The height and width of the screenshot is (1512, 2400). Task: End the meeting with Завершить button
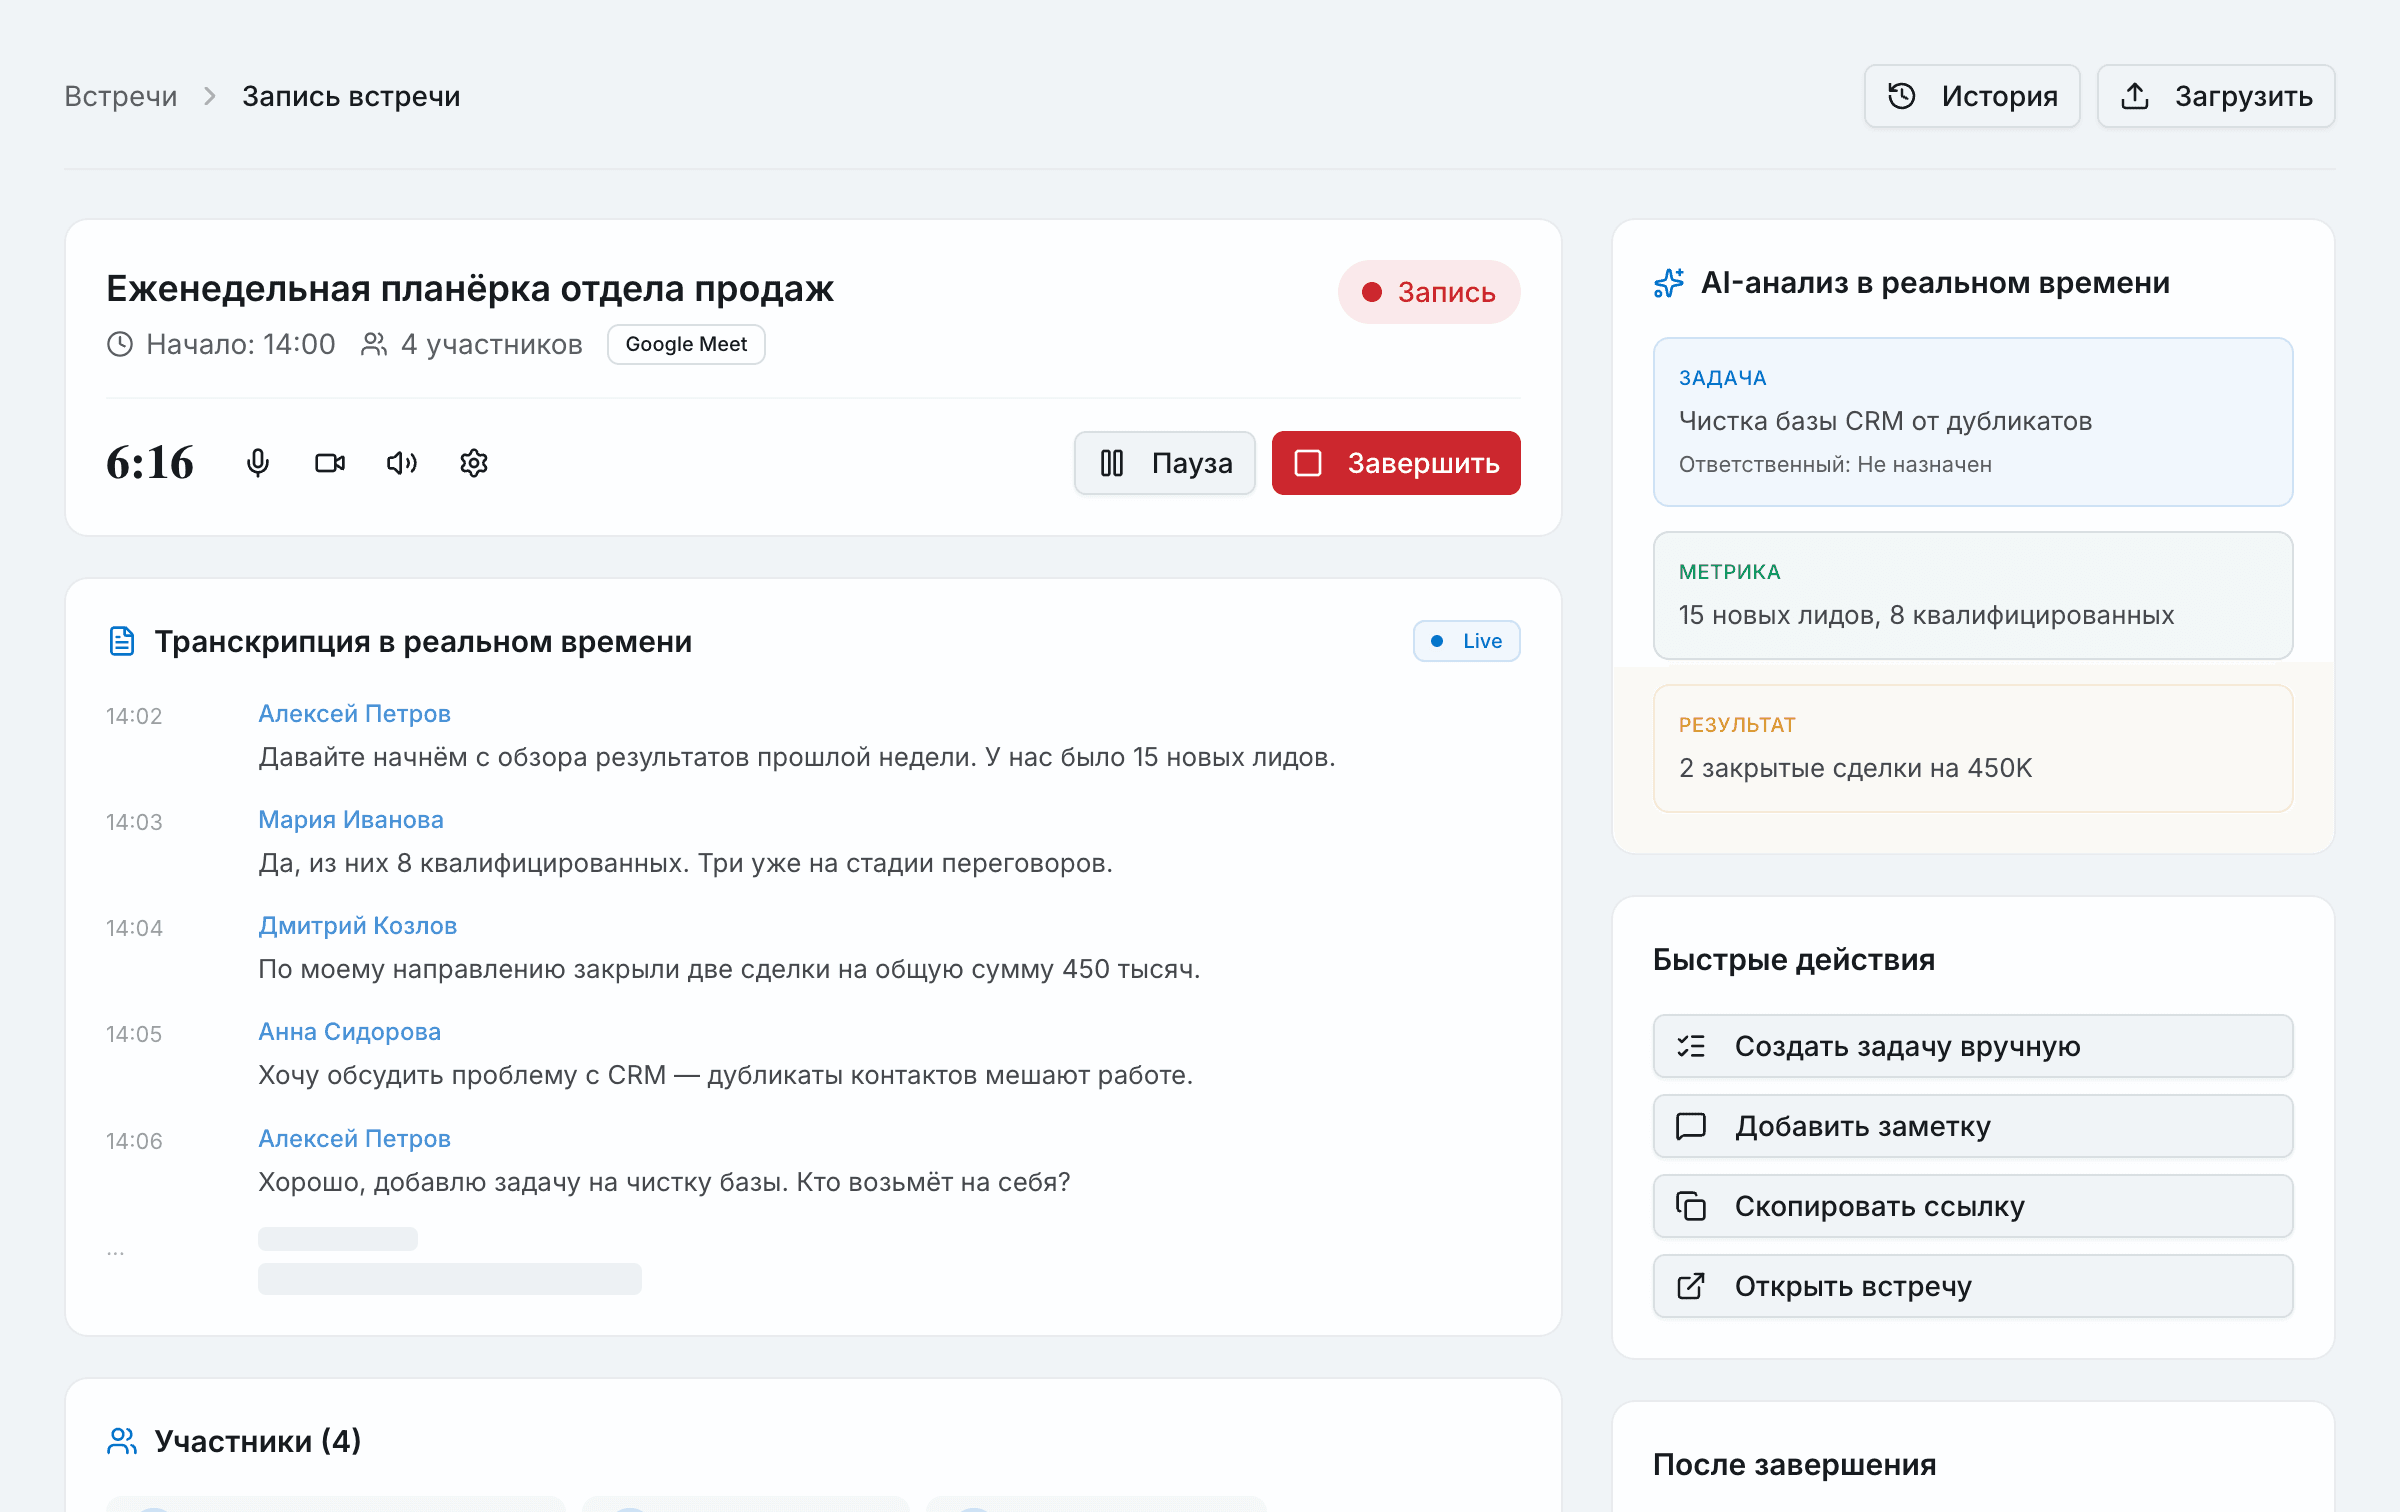(x=1395, y=463)
